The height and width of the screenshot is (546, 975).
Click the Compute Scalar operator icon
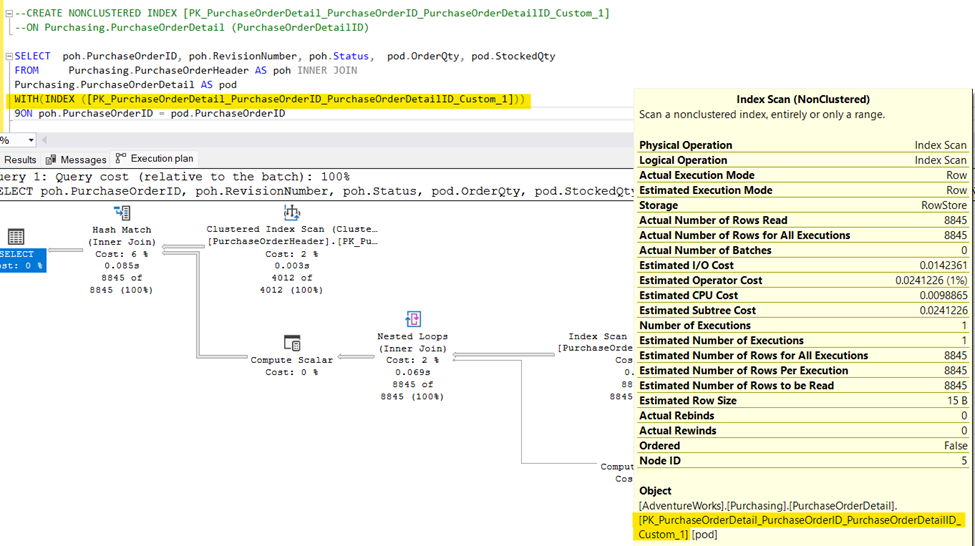click(292, 343)
